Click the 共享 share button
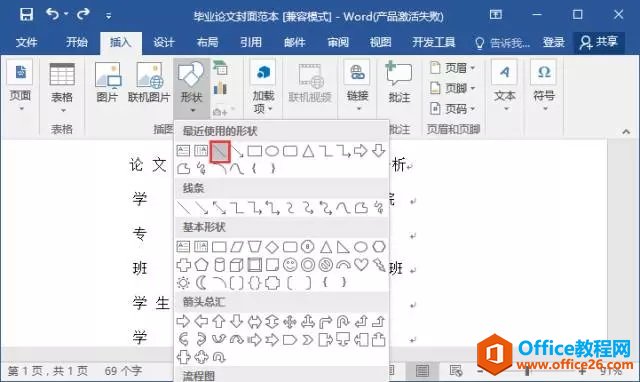This screenshot has height=382, width=640. click(x=599, y=42)
